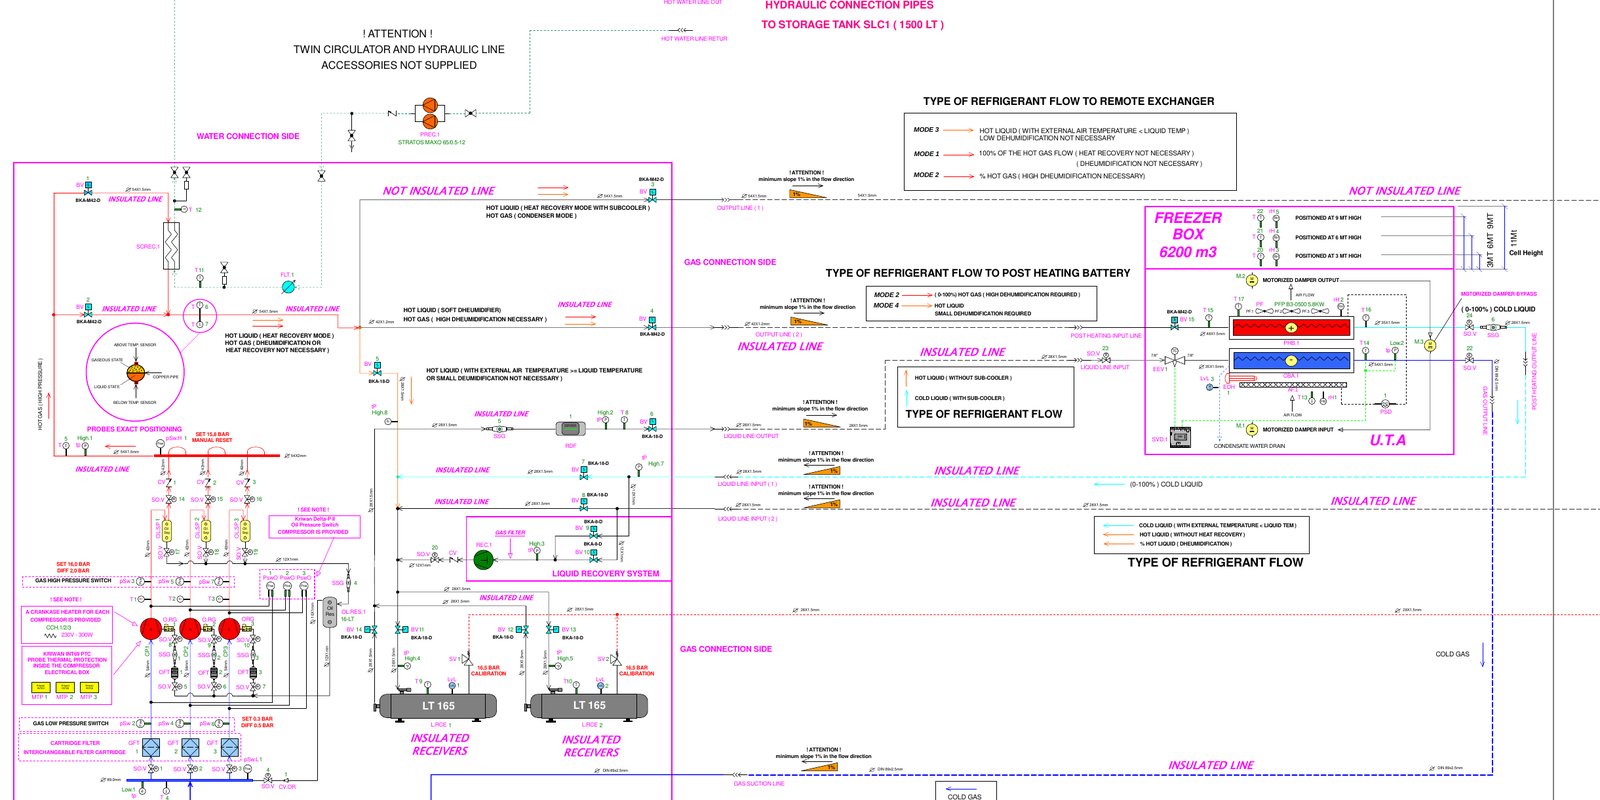Click the "PROBES EXACT POSITIONING" caption
The image size is (1600, 800).
tap(134, 429)
